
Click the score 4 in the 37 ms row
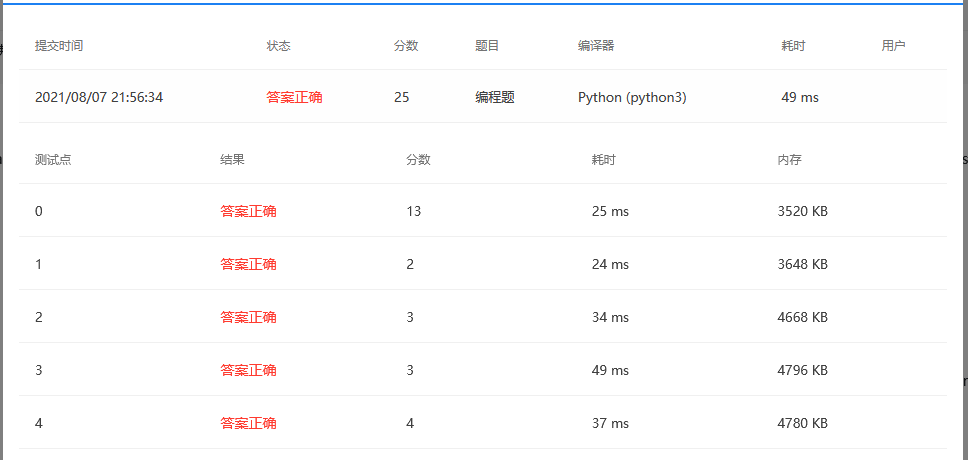[410, 424]
